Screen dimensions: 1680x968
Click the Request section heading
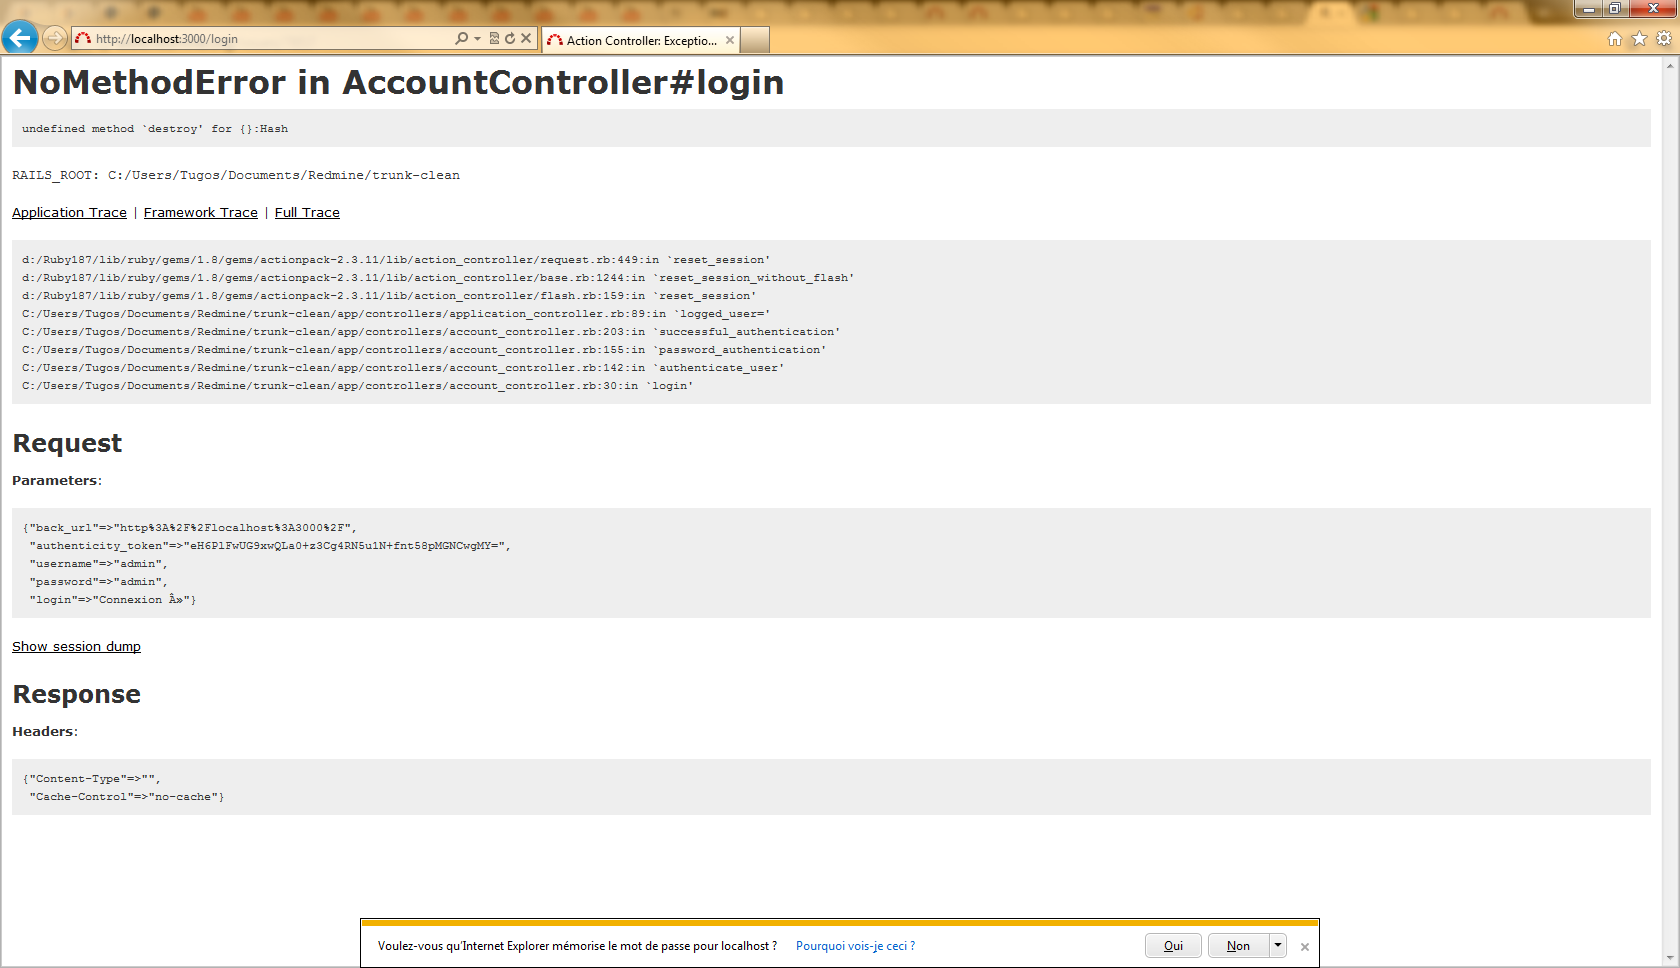[x=67, y=443]
